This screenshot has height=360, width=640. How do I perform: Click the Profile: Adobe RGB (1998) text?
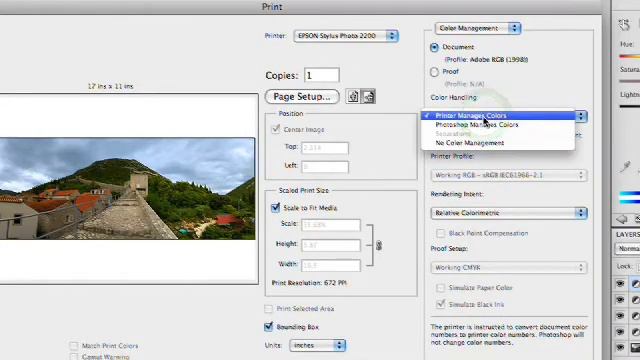point(486,60)
